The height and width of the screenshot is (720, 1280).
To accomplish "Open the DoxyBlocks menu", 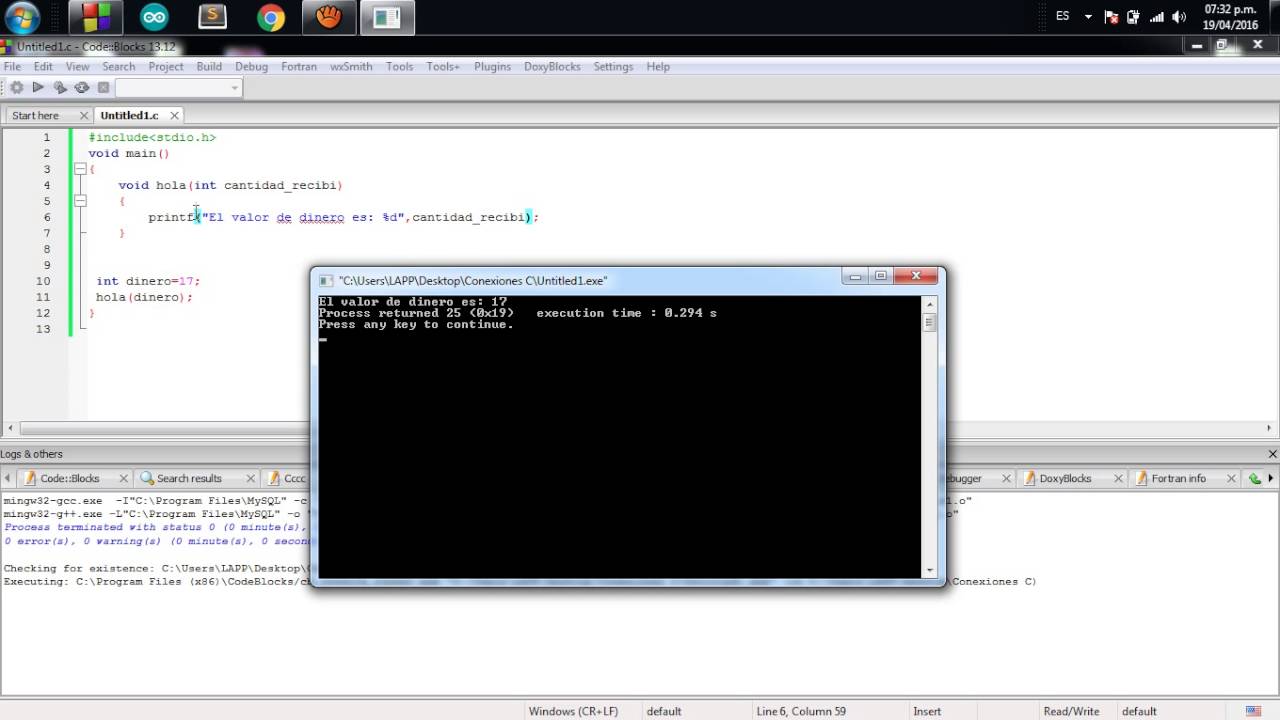I will pyautogui.click(x=552, y=67).
